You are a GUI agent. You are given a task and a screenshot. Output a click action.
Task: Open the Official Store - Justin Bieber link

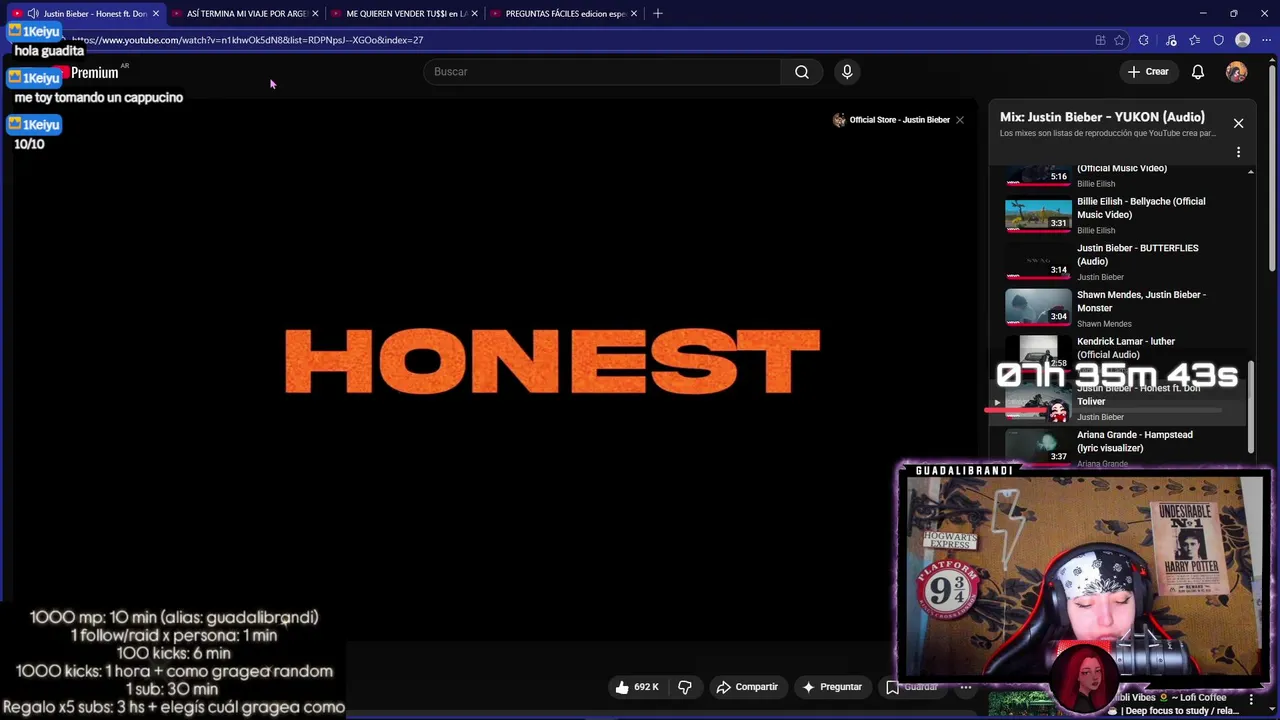(x=891, y=120)
